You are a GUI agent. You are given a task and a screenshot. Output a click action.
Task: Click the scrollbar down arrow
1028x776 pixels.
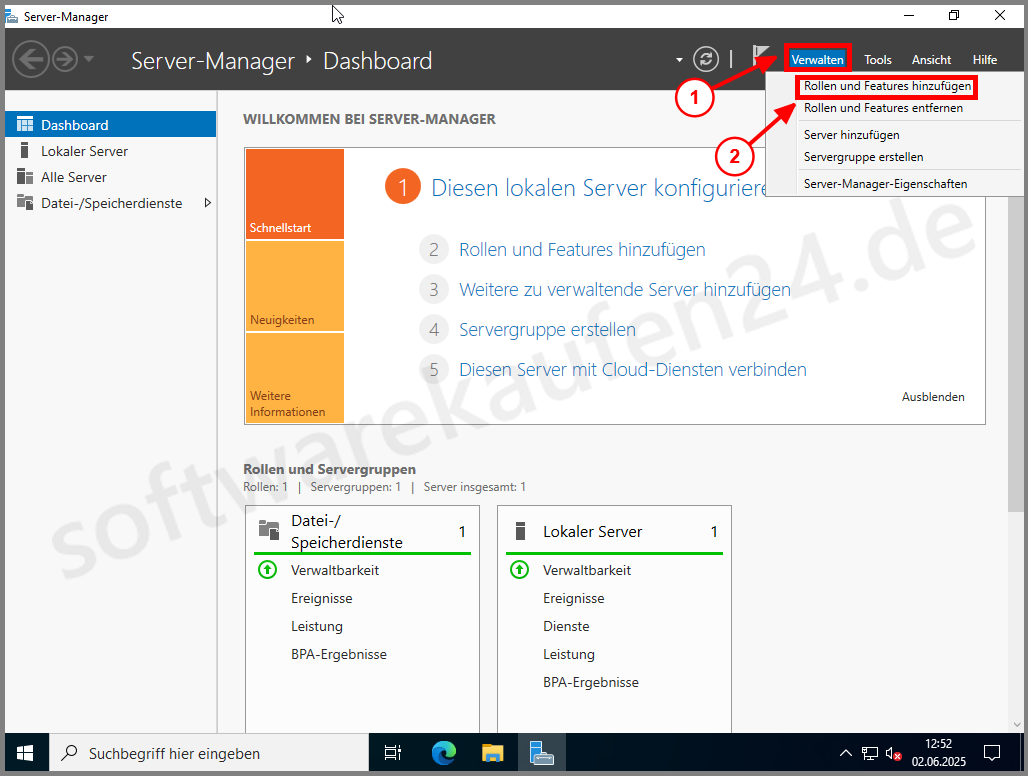(x=1017, y=724)
